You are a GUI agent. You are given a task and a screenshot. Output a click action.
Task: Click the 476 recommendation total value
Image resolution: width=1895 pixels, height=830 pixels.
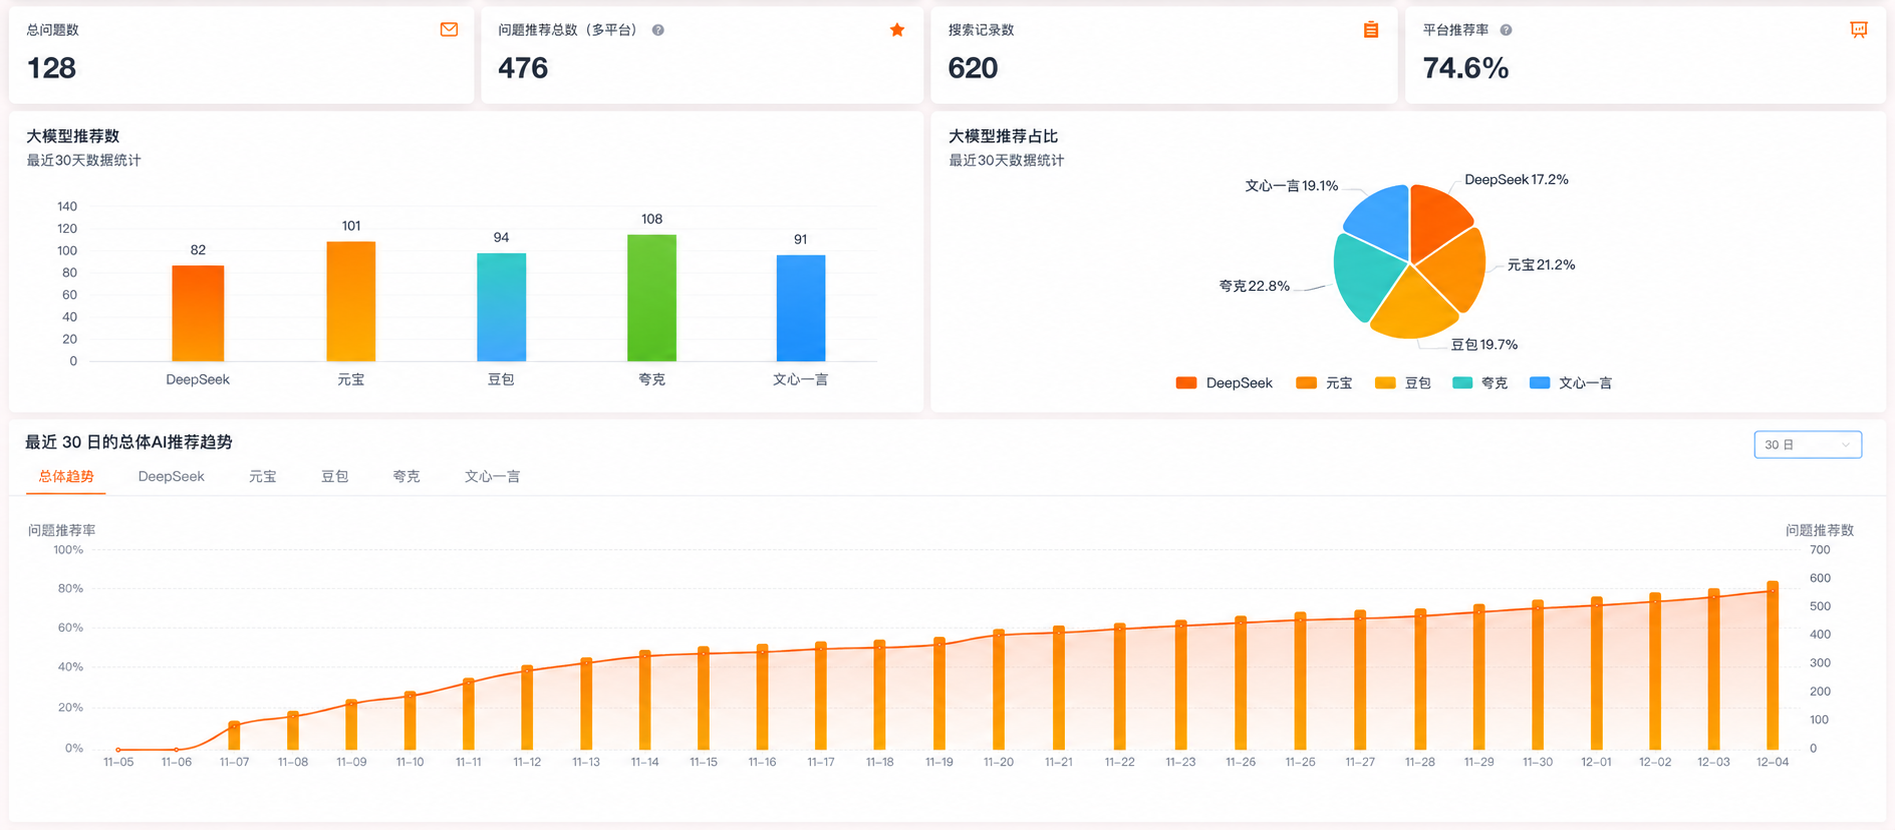(x=523, y=68)
